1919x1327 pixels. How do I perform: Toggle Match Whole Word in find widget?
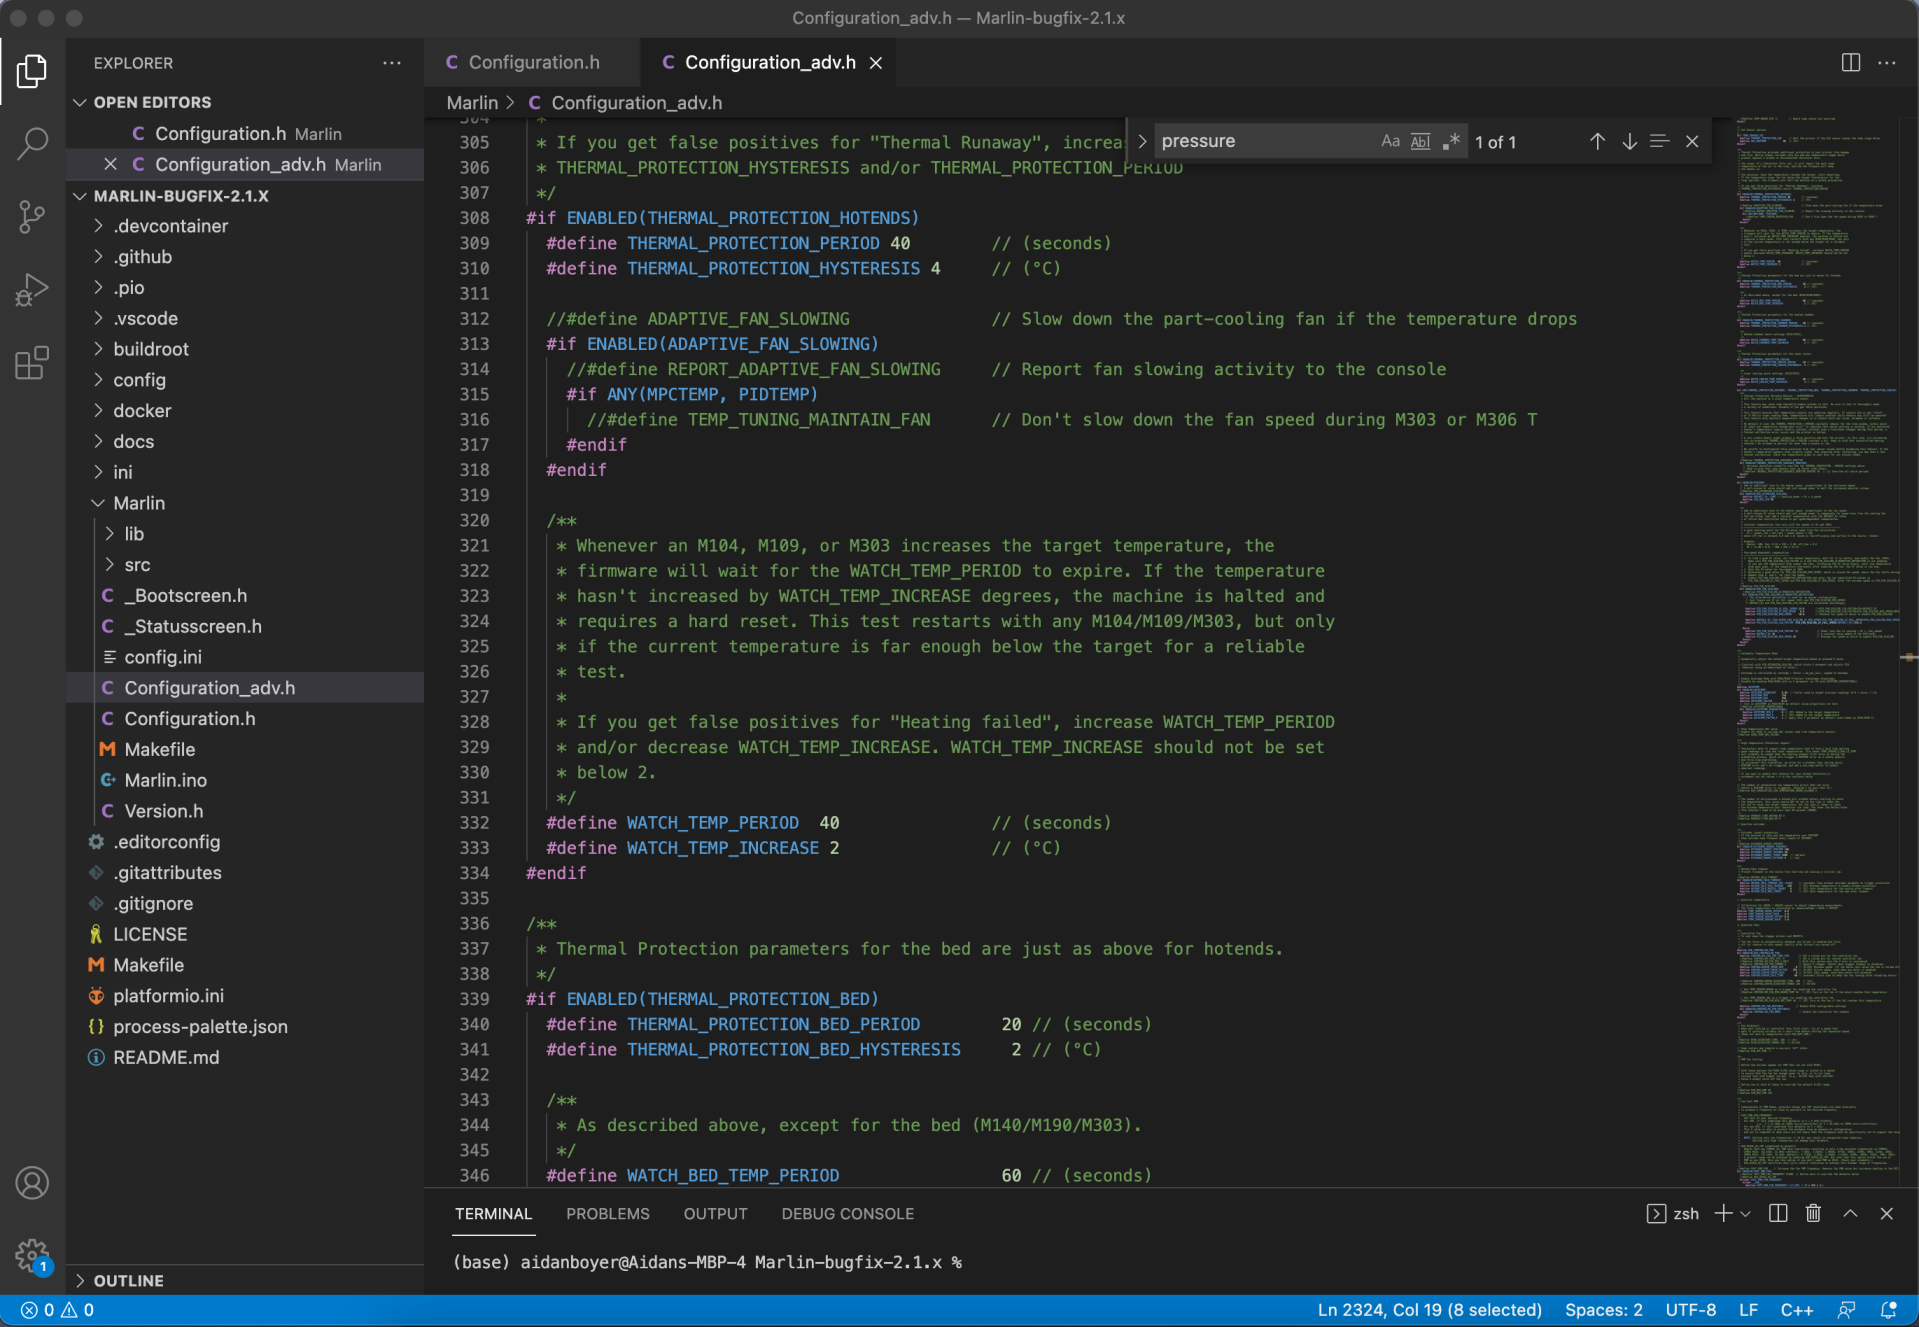pyautogui.click(x=1420, y=142)
